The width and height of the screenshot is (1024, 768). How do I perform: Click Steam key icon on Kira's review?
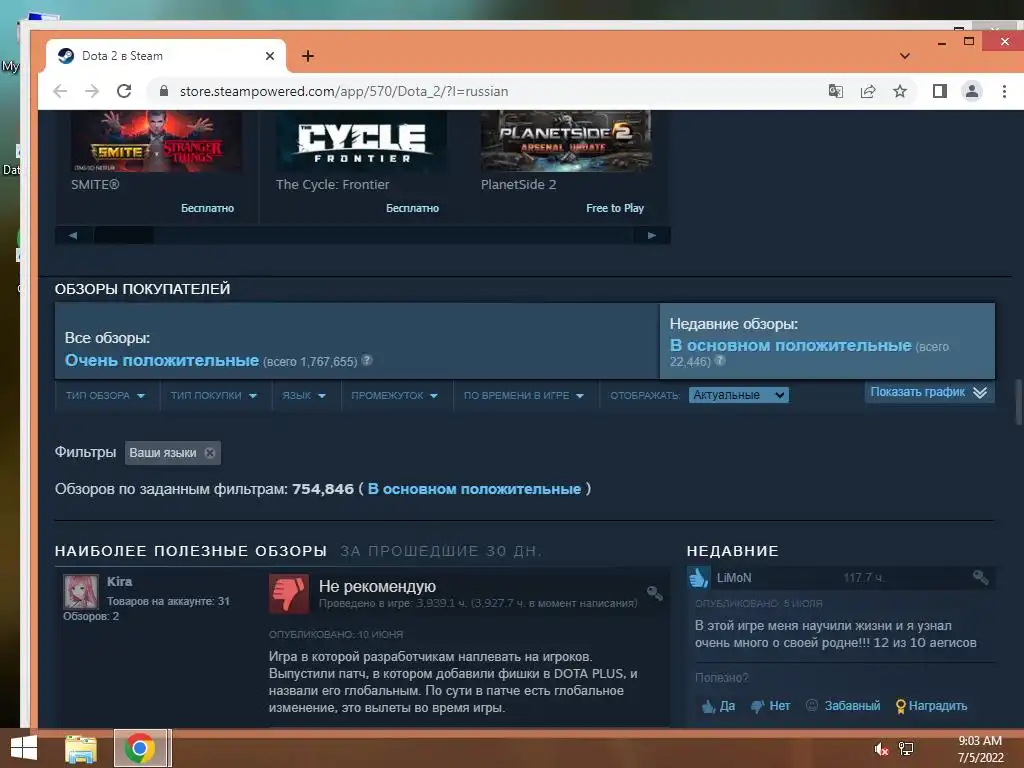point(654,593)
